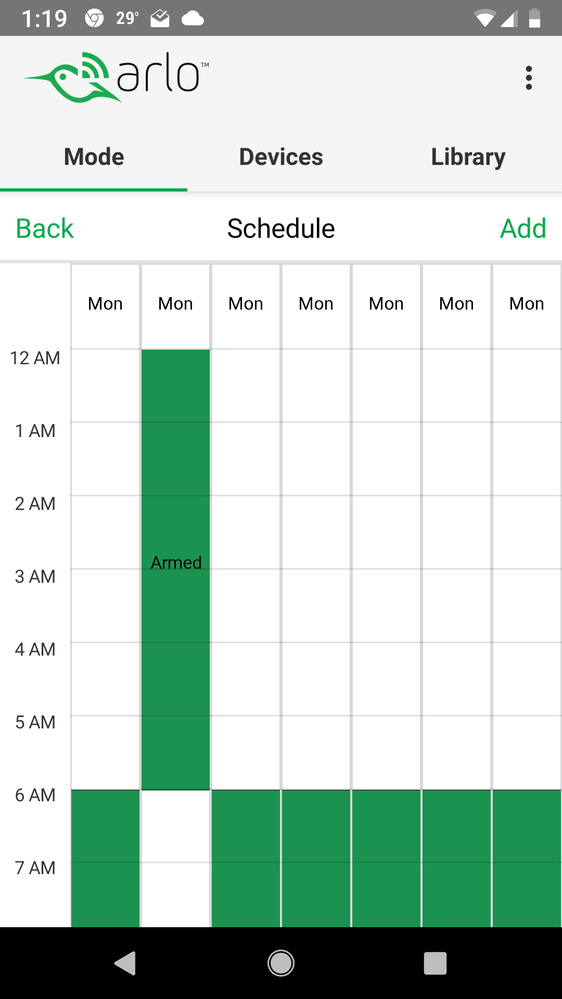Tap the mail icon in status bar
562x999 pixels.
pyautogui.click(x=160, y=18)
